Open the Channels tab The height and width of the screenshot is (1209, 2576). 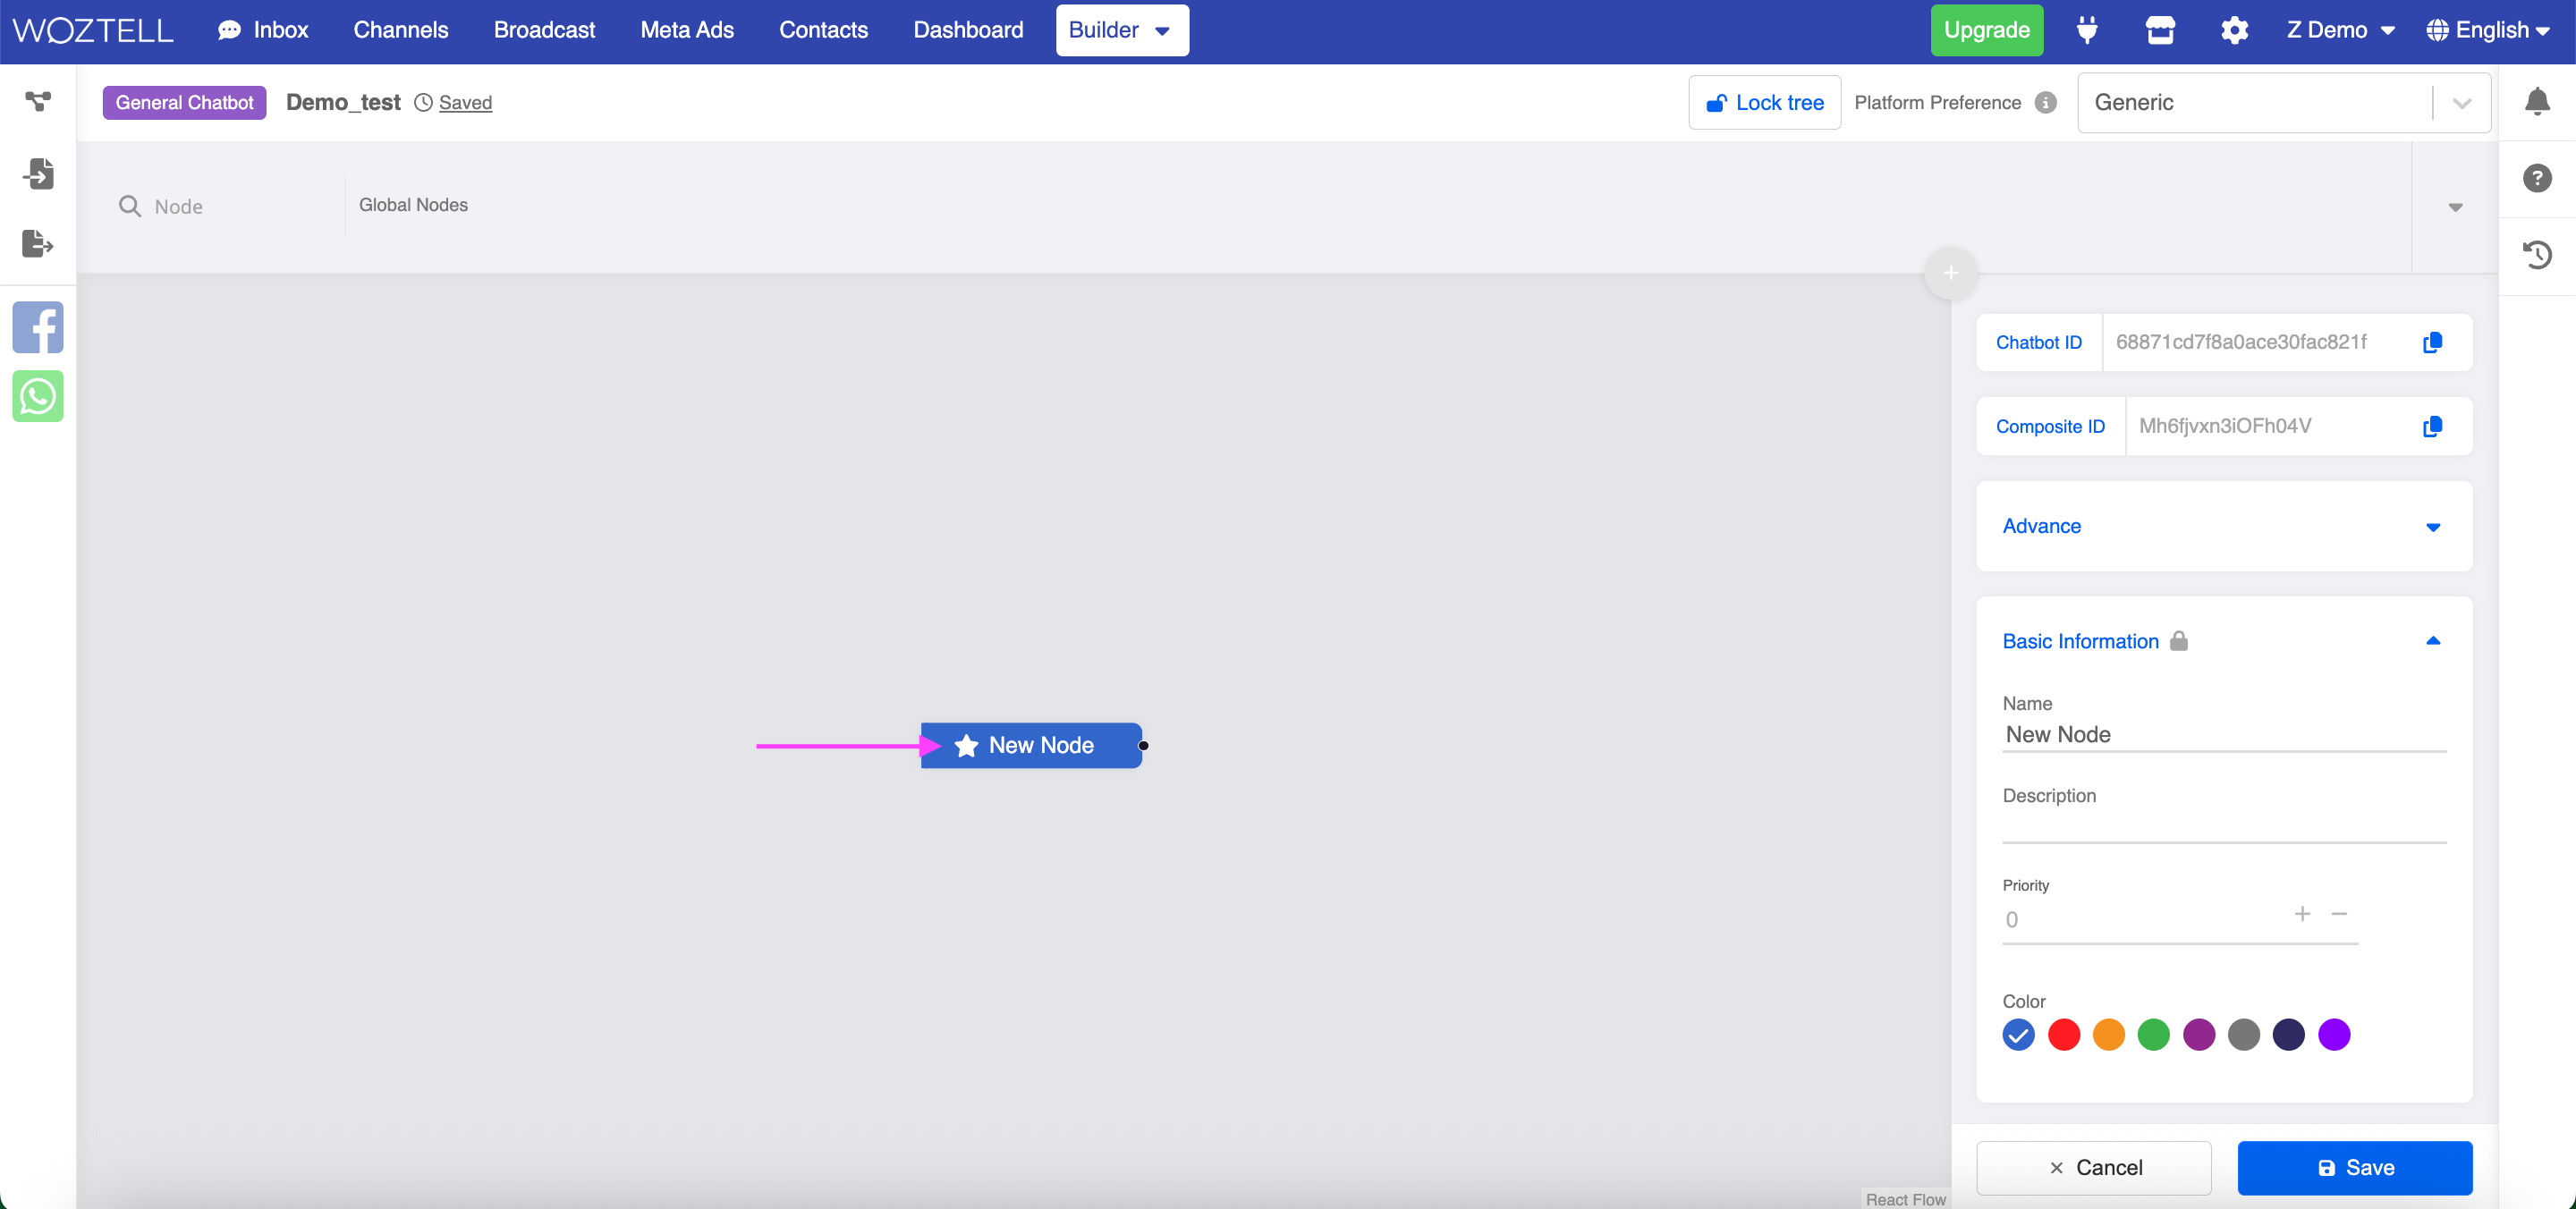401,30
